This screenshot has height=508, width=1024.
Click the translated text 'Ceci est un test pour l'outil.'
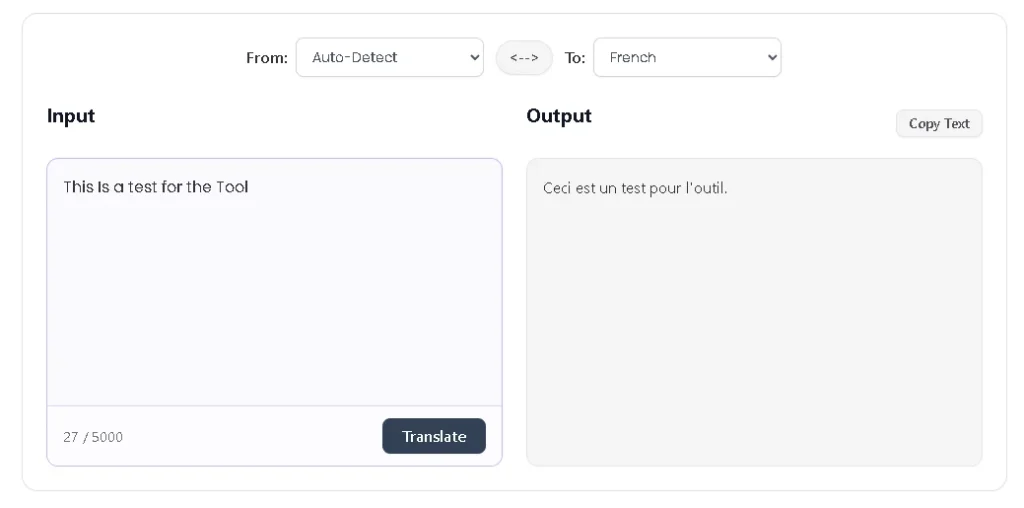(635, 188)
